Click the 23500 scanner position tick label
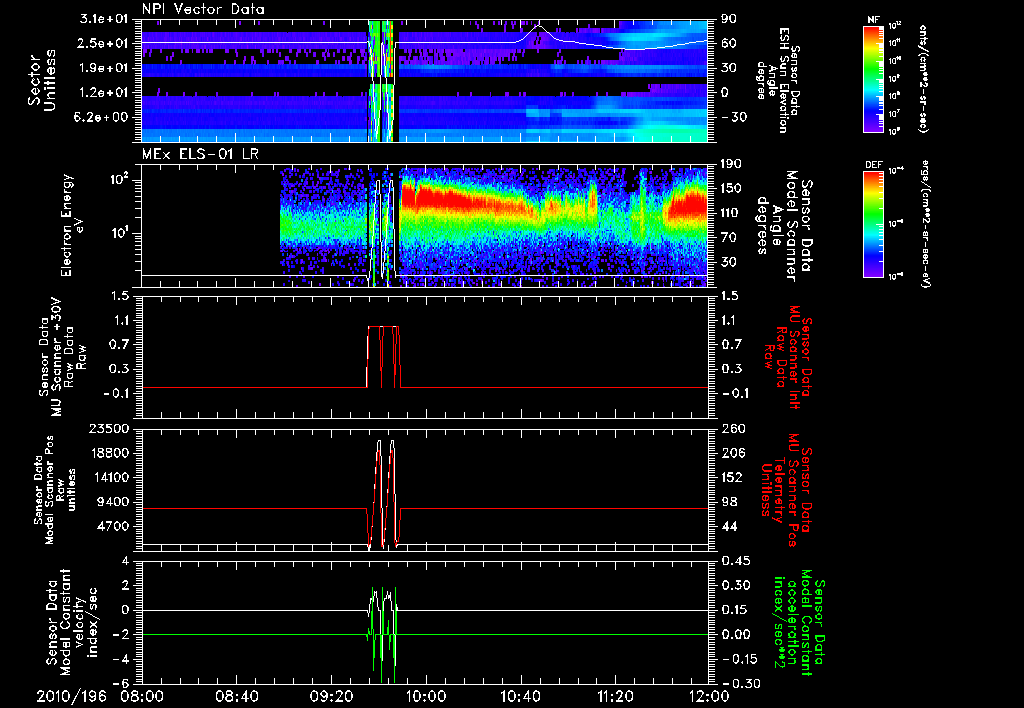The image size is (1024, 708). click(110, 428)
